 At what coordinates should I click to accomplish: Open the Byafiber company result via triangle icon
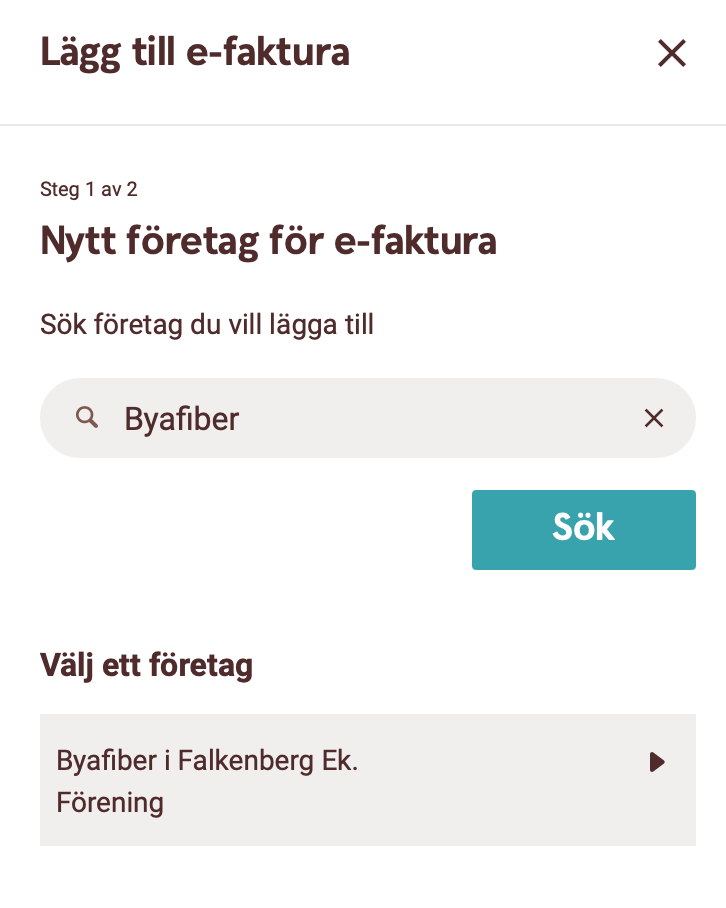click(x=657, y=763)
